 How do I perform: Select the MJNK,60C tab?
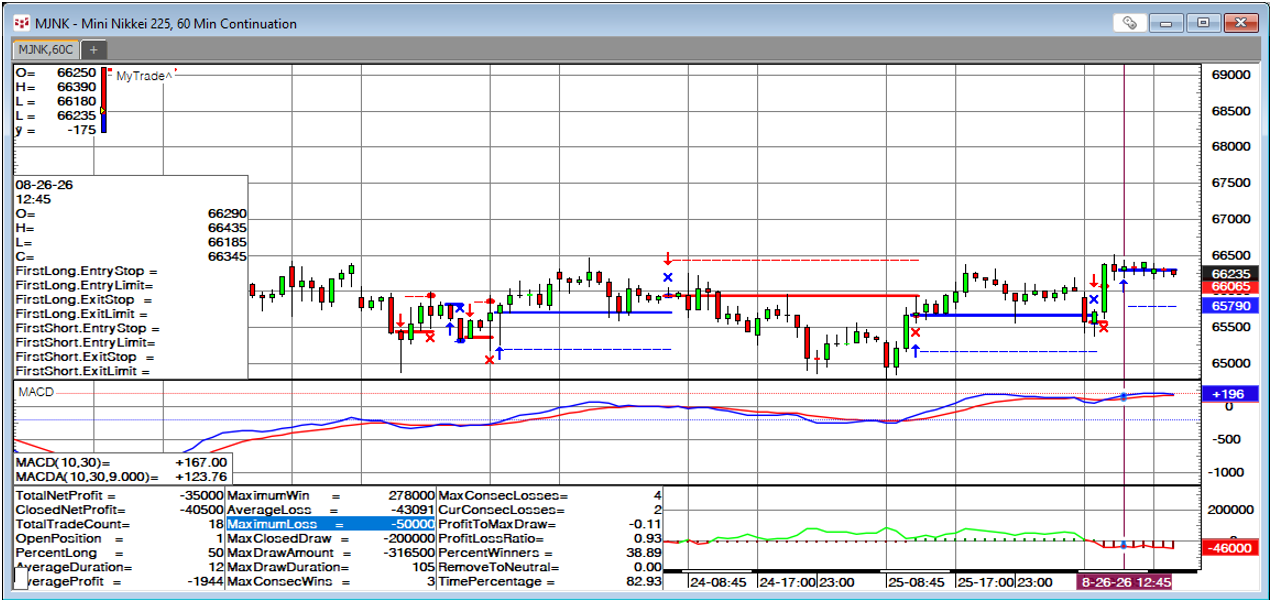tap(47, 49)
